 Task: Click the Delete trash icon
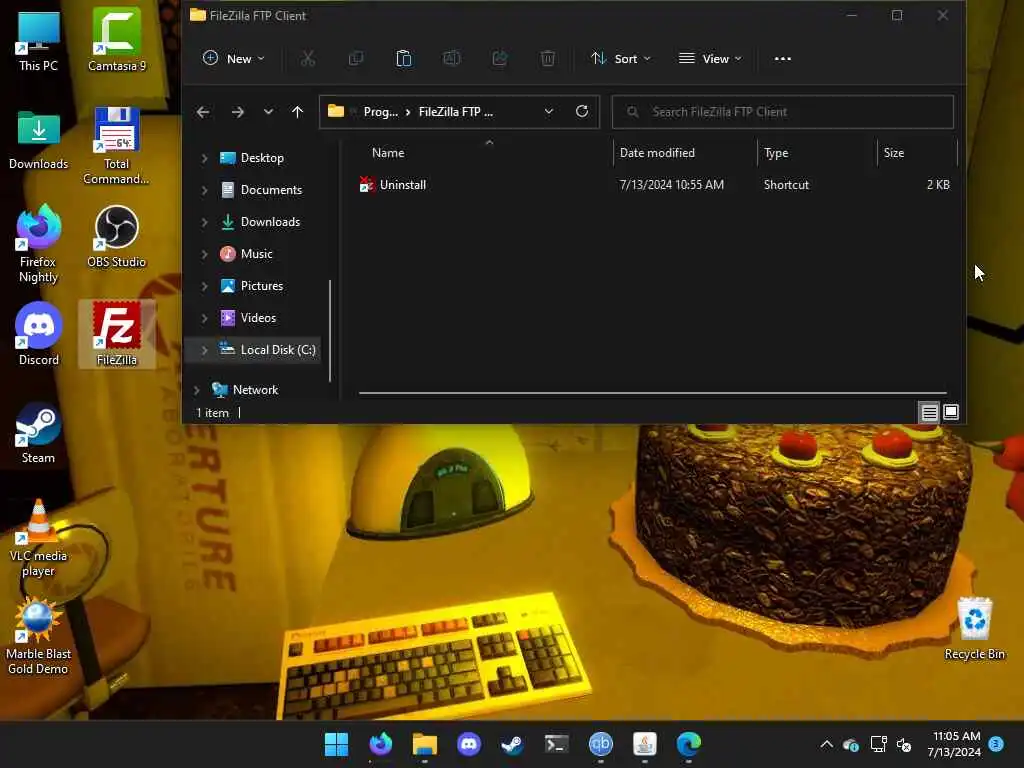click(548, 59)
